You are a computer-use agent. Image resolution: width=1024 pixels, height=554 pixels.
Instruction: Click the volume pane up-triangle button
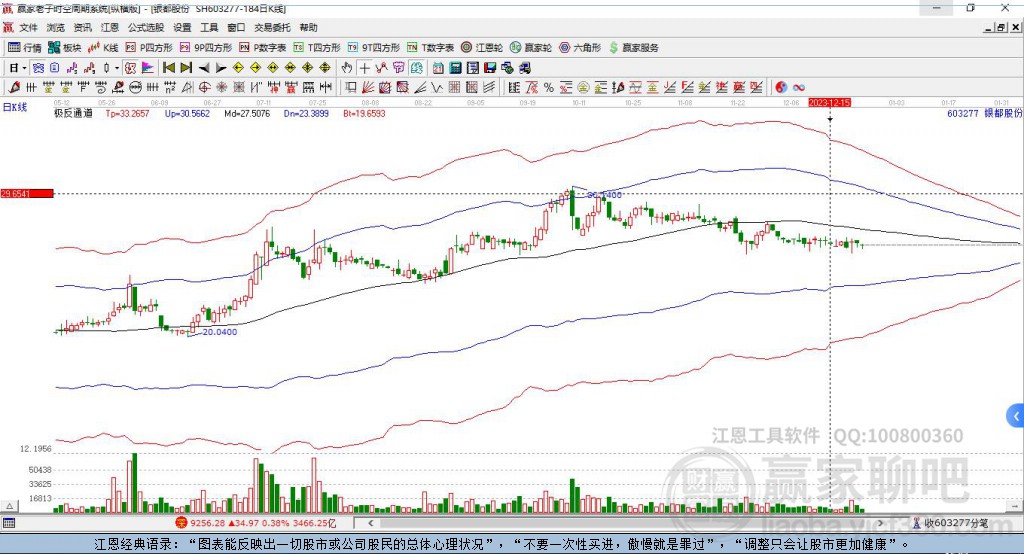[x=9, y=506]
